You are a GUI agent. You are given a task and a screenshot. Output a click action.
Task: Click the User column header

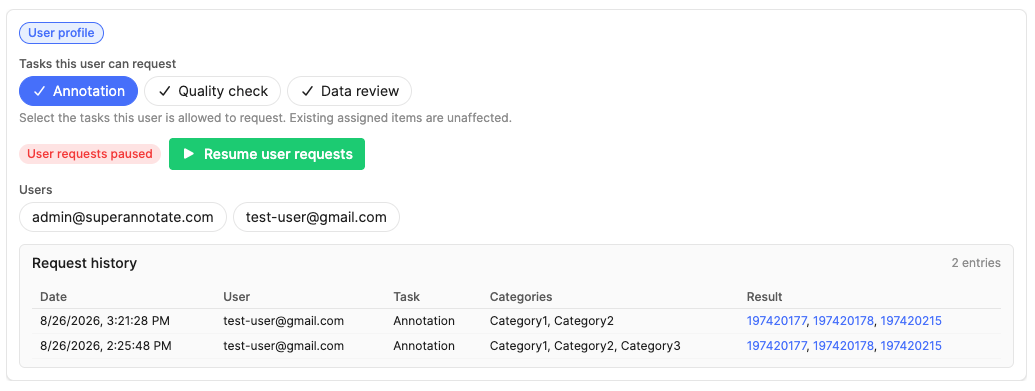pos(237,297)
